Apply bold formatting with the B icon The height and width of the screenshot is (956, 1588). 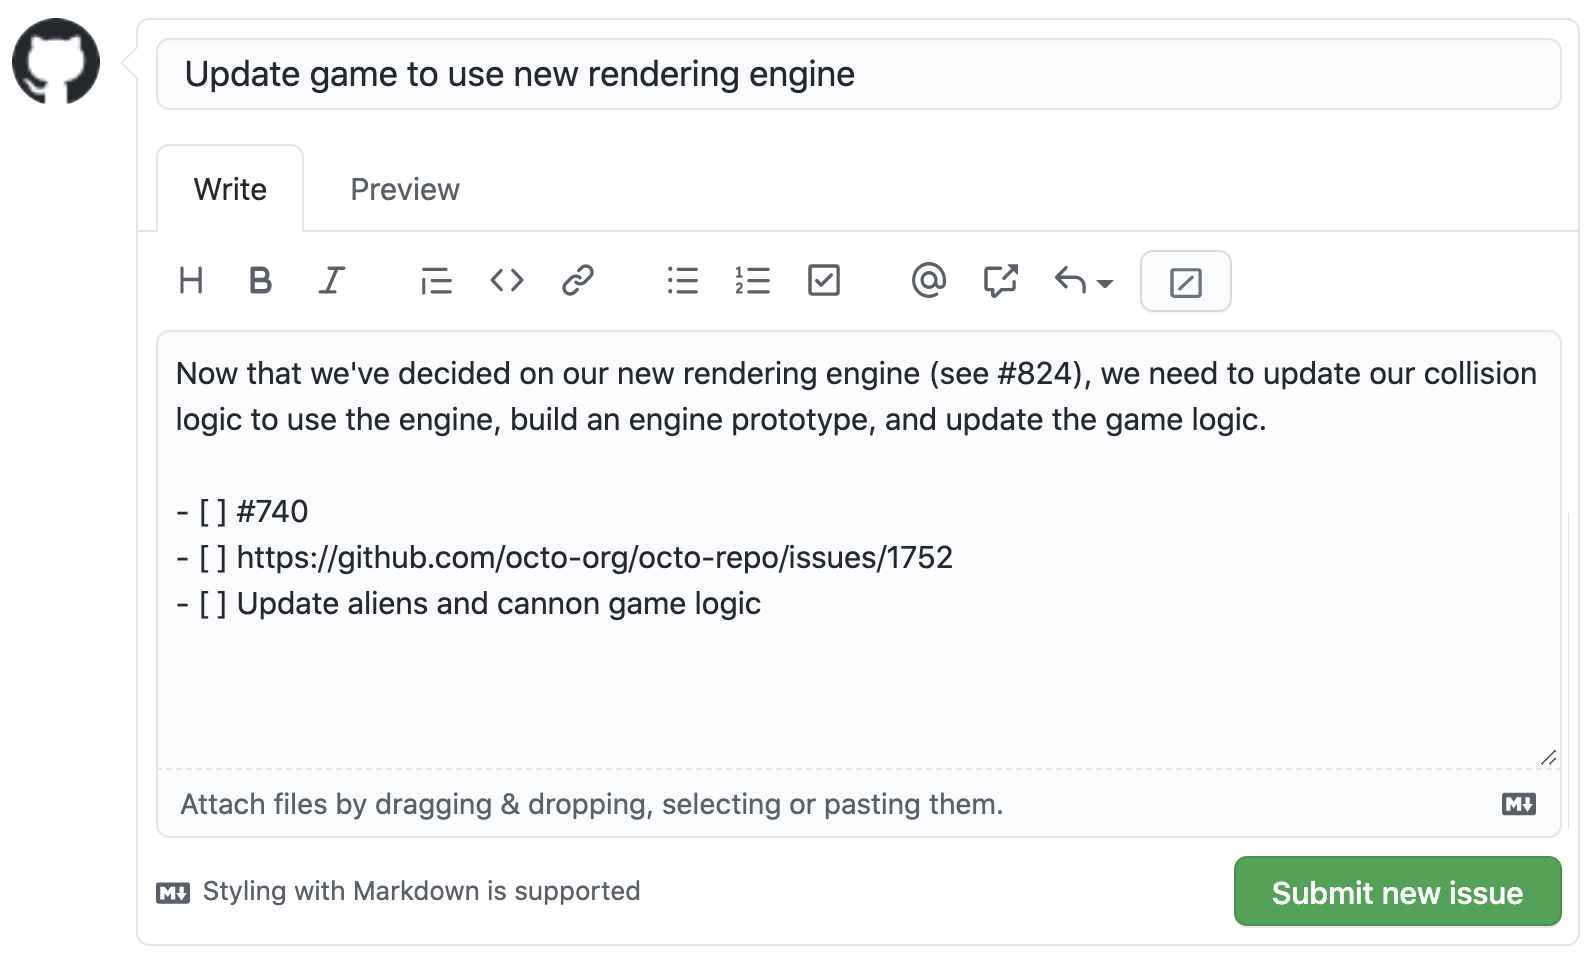260,281
